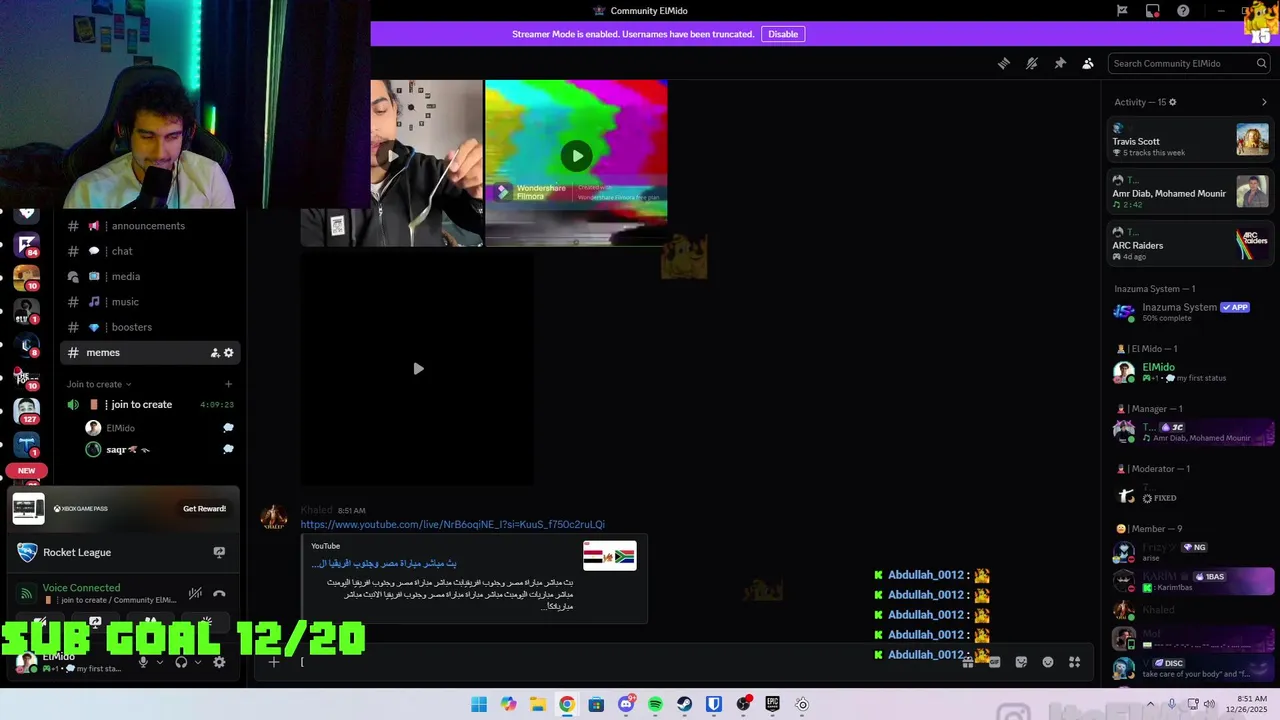The height and width of the screenshot is (720, 1280).
Task: Open the ARC Raiders activity card
Action: pos(1190,244)
